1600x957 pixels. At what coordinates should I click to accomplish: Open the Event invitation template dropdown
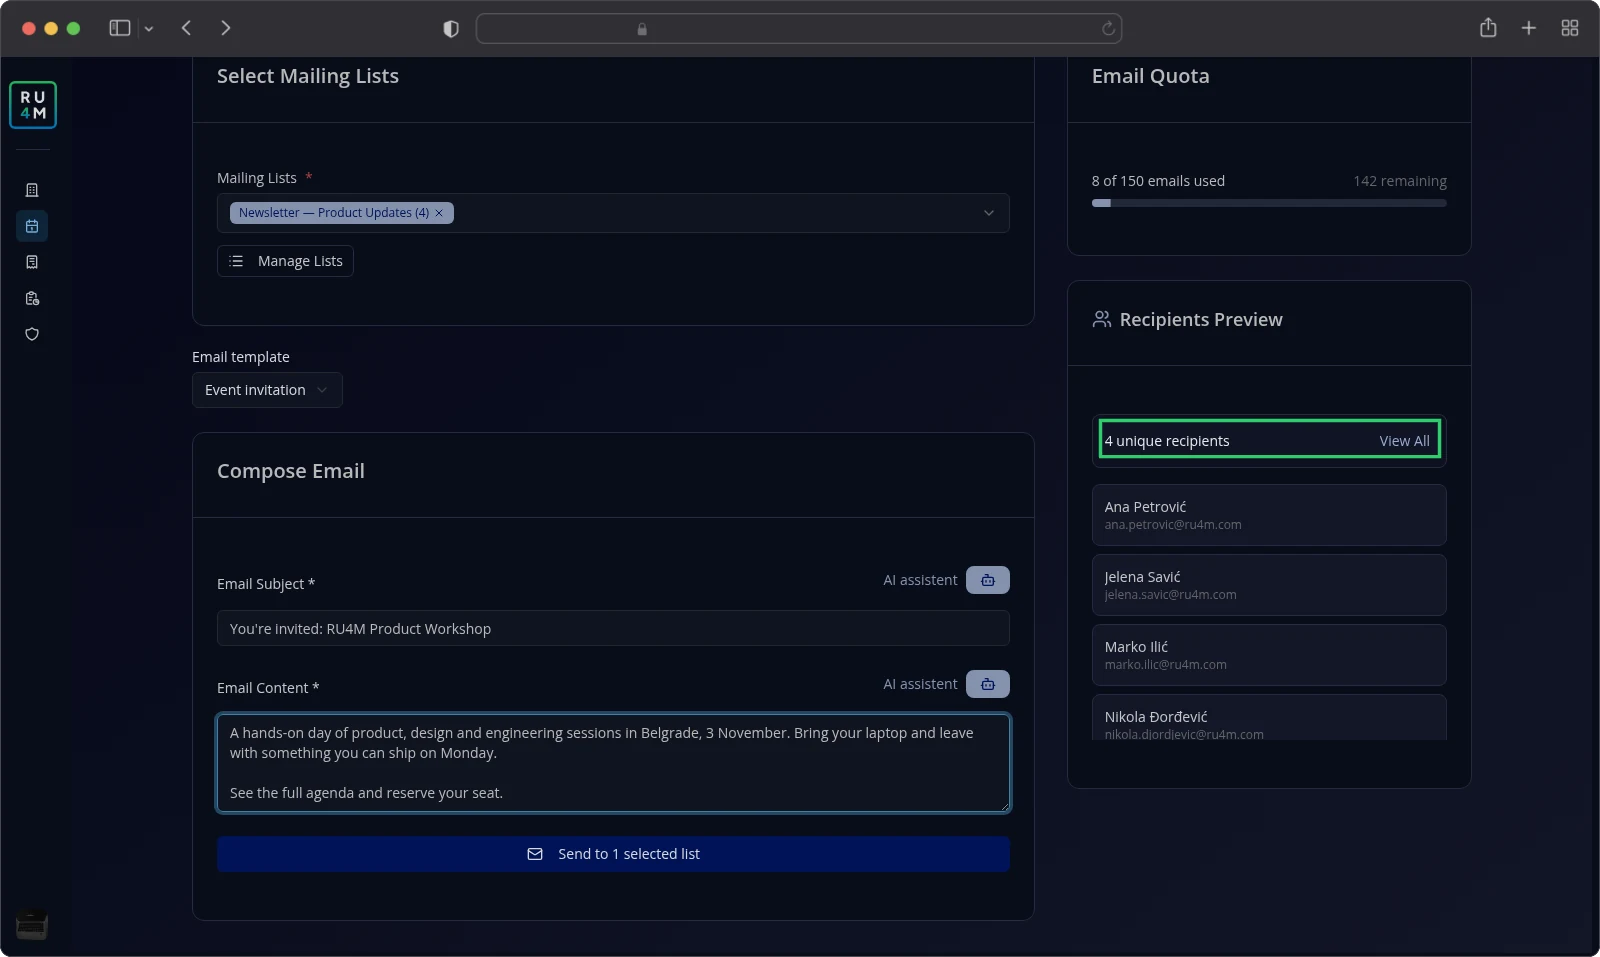(x=267, y=390)
